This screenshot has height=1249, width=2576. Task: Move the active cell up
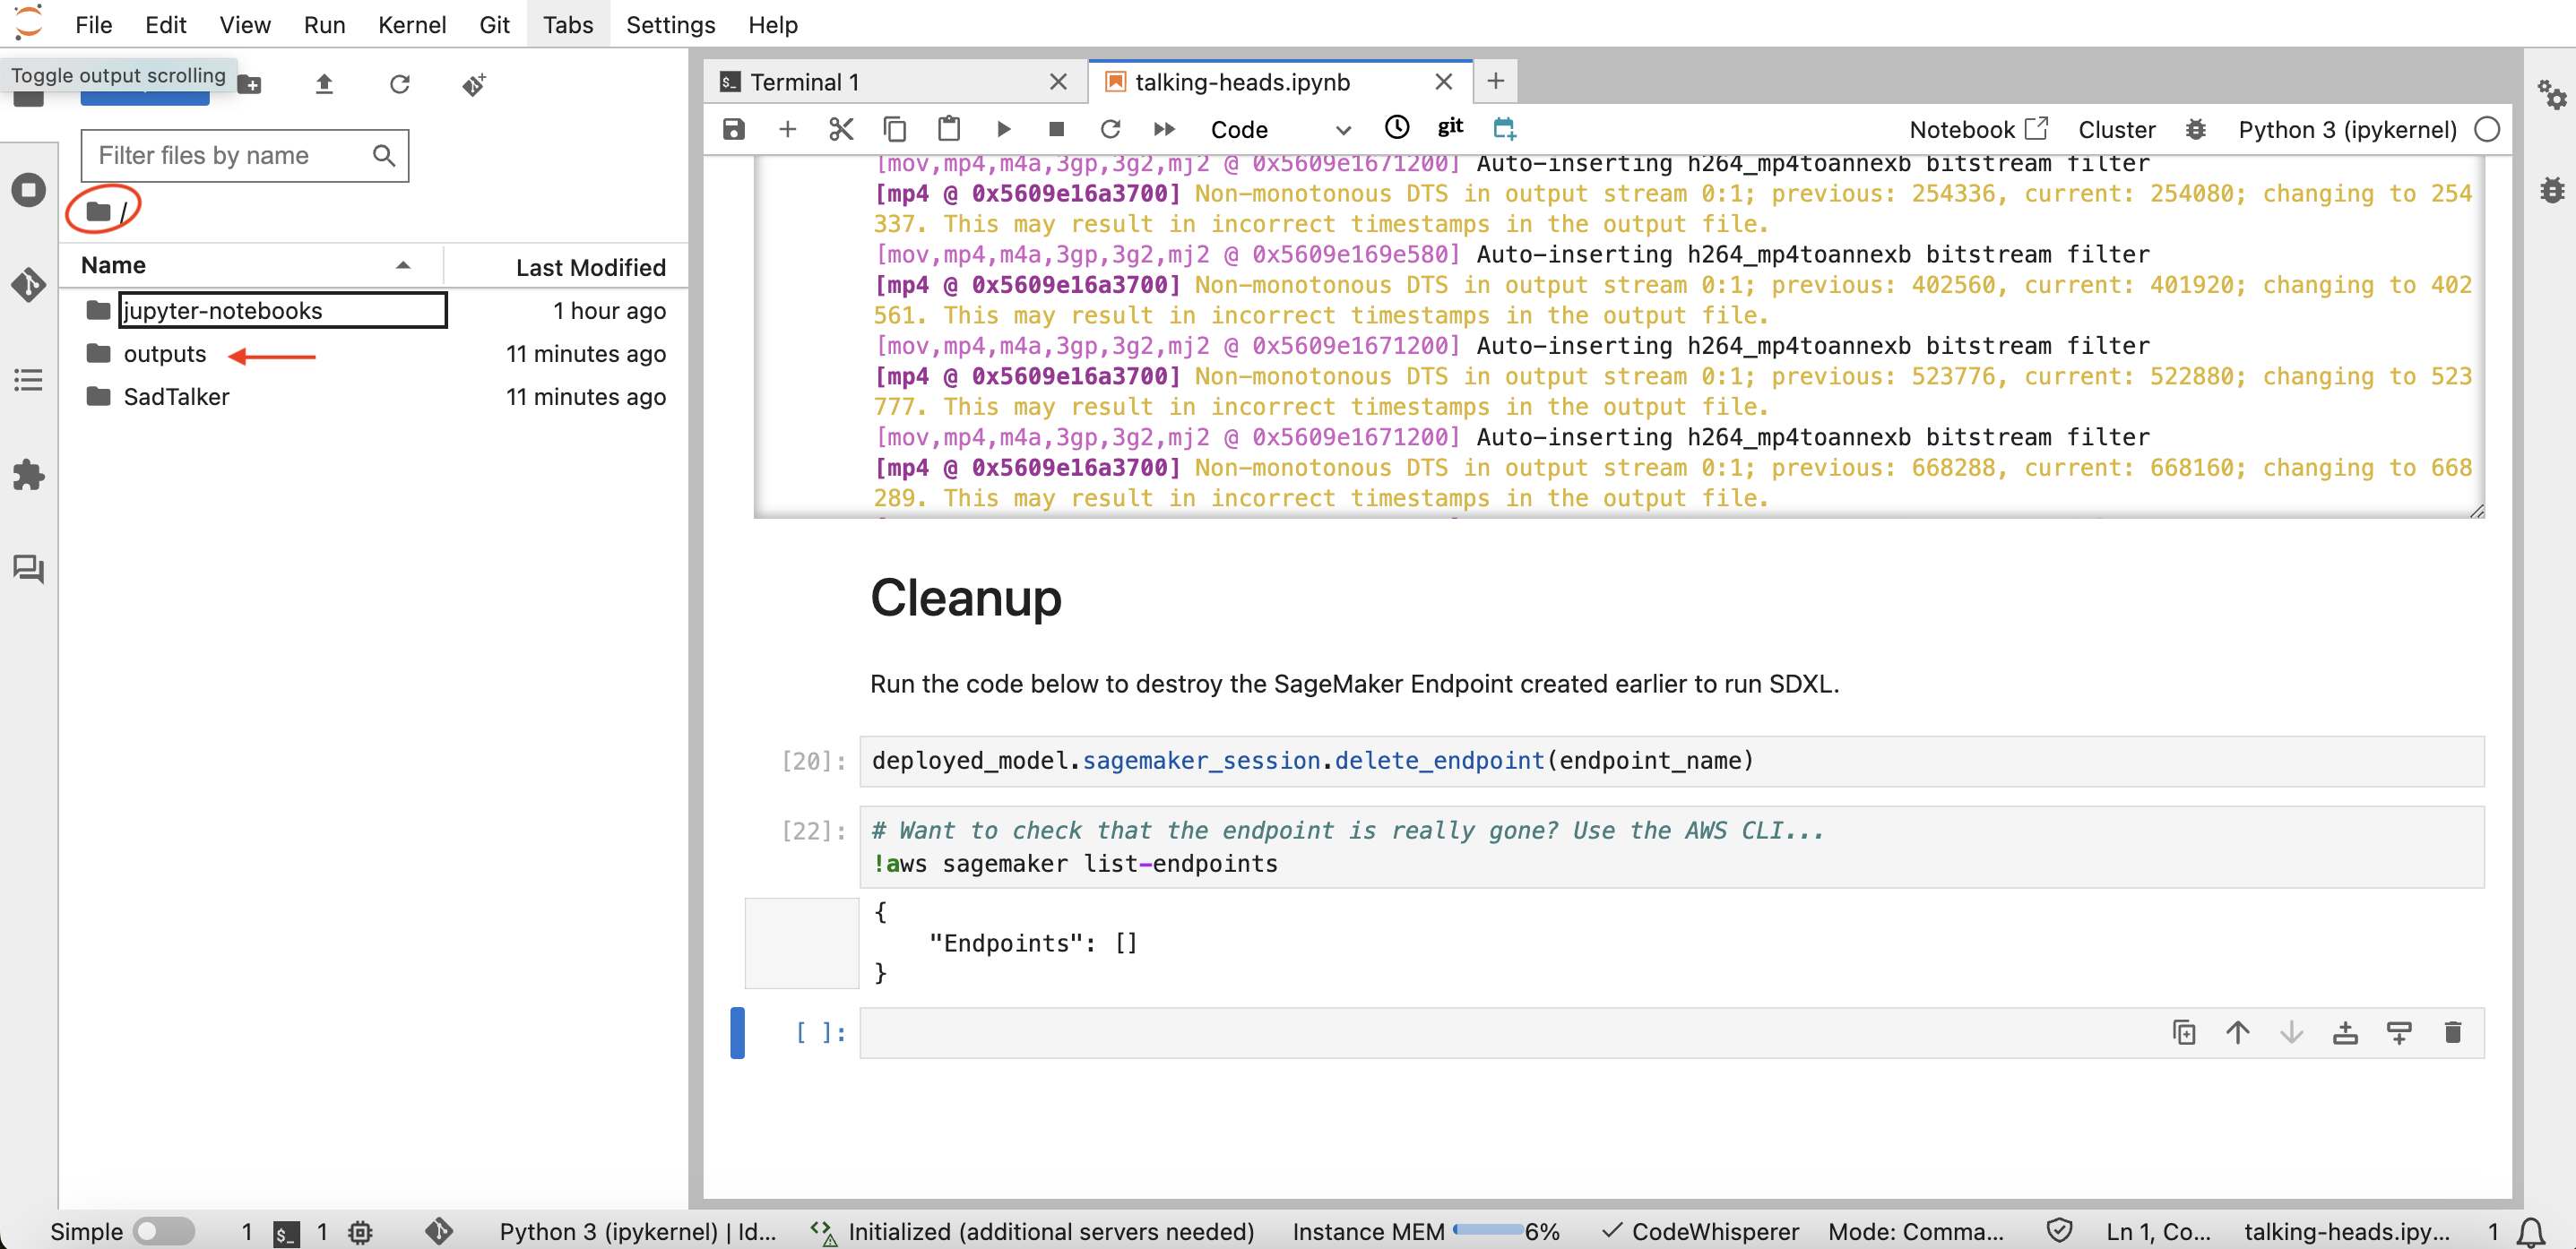pyautogui.click(x=2237, y=1032)
